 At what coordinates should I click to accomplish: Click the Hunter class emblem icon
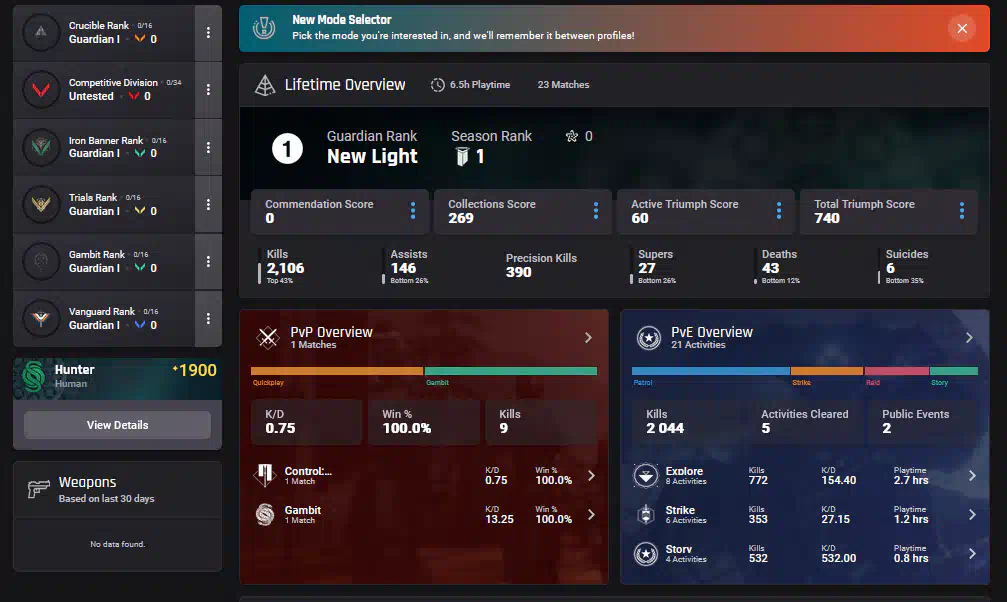[x=33, y=376]
